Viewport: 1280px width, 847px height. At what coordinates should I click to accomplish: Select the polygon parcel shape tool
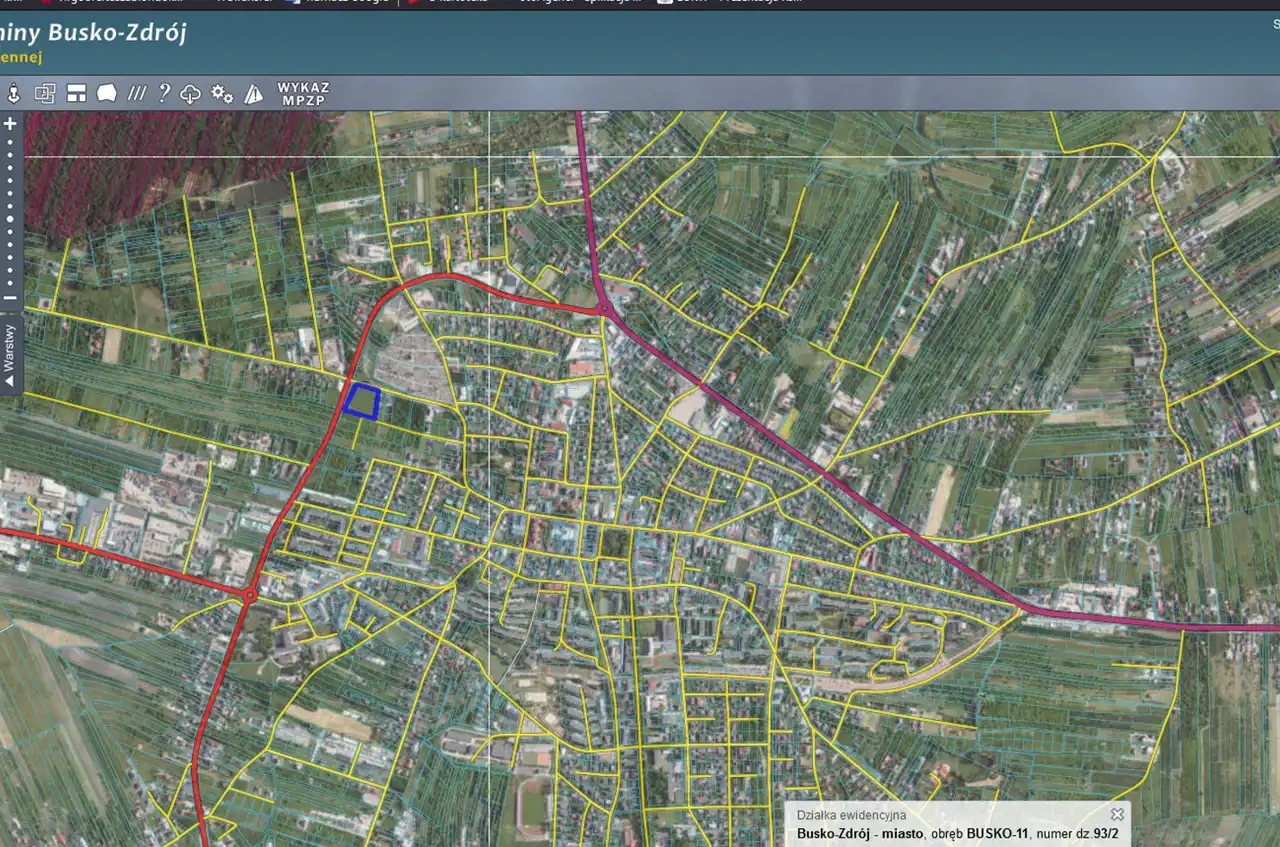point(106,94)
